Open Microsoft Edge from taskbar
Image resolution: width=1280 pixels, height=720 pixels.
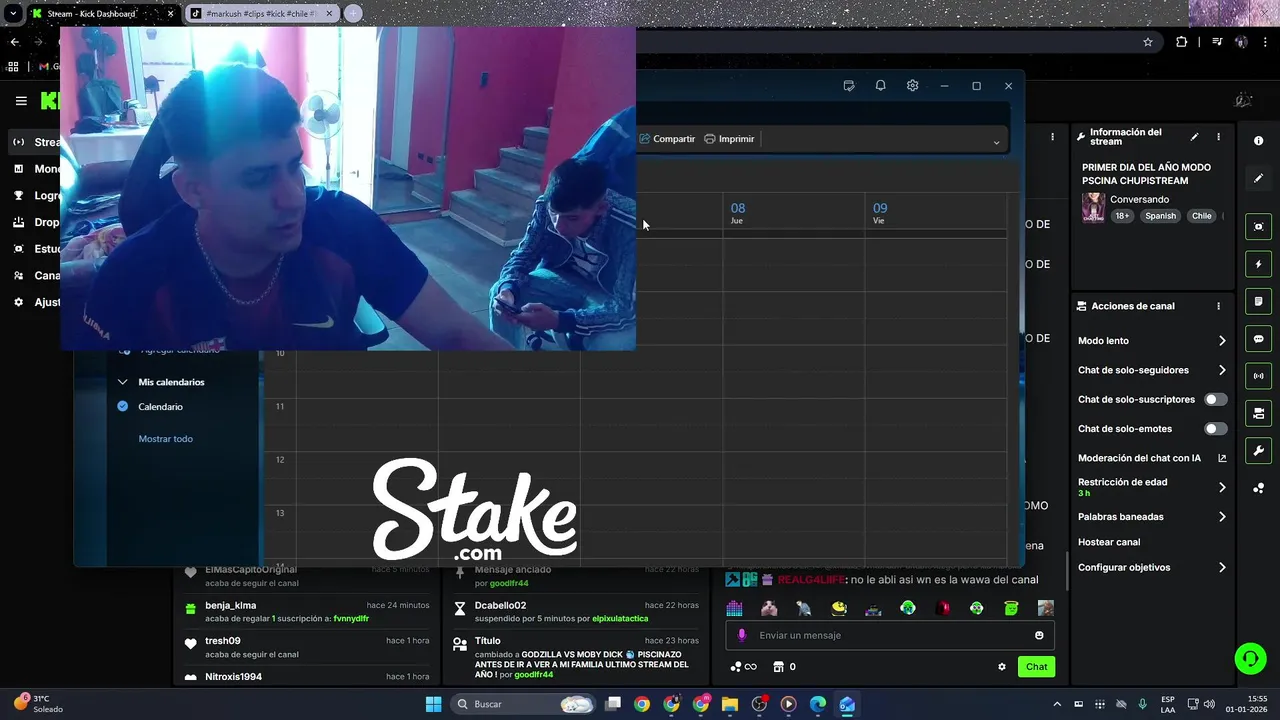click(x=818, y=704)
